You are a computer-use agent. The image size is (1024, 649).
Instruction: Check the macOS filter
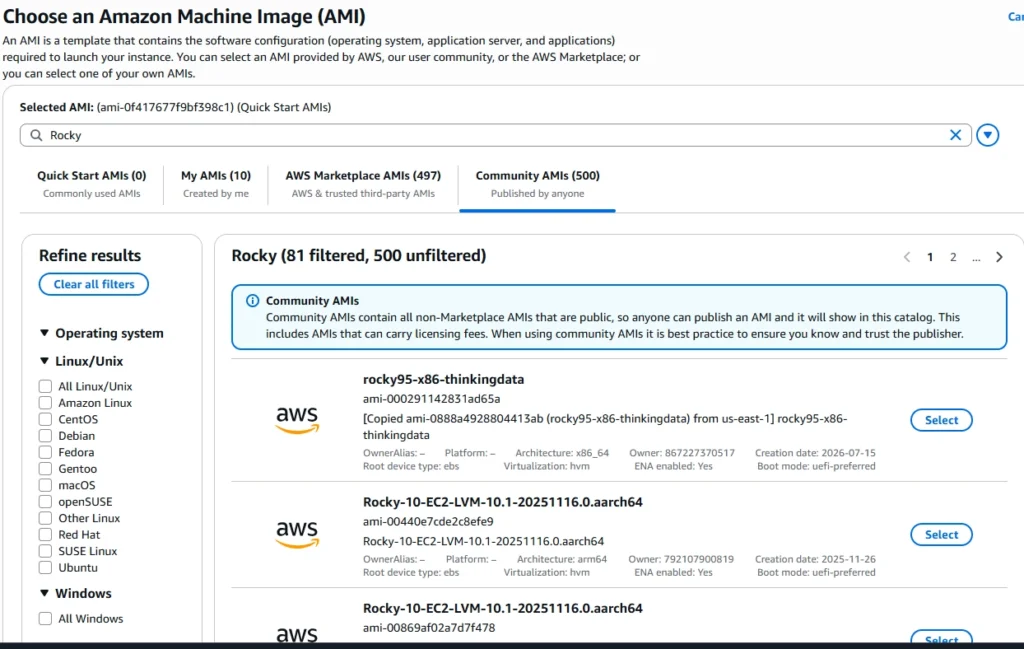45,485
